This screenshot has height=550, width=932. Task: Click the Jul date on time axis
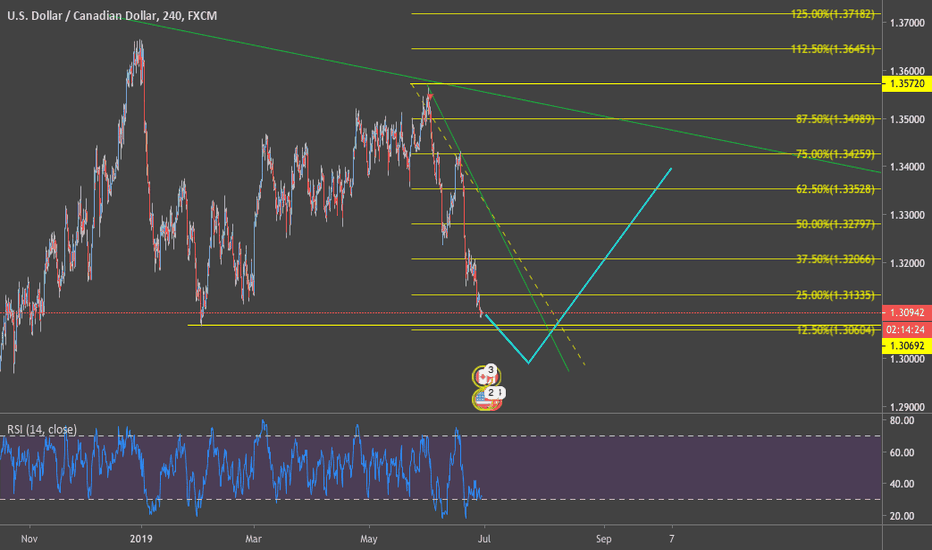click(x=484, y=539)
